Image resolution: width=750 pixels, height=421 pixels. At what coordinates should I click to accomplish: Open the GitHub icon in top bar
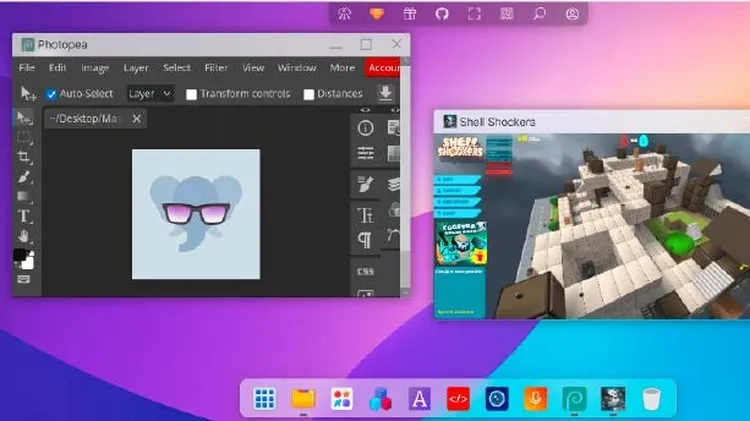(441, 14)
